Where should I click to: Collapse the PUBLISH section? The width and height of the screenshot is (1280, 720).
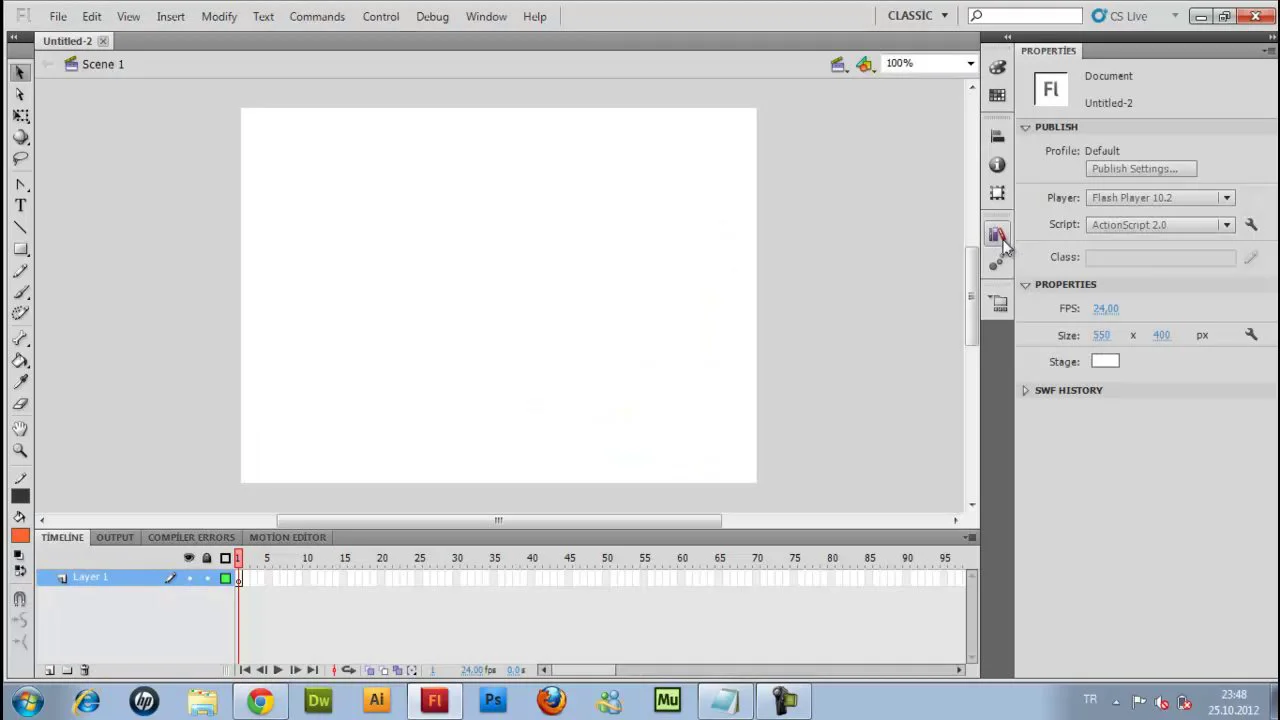click(1025, 127)
